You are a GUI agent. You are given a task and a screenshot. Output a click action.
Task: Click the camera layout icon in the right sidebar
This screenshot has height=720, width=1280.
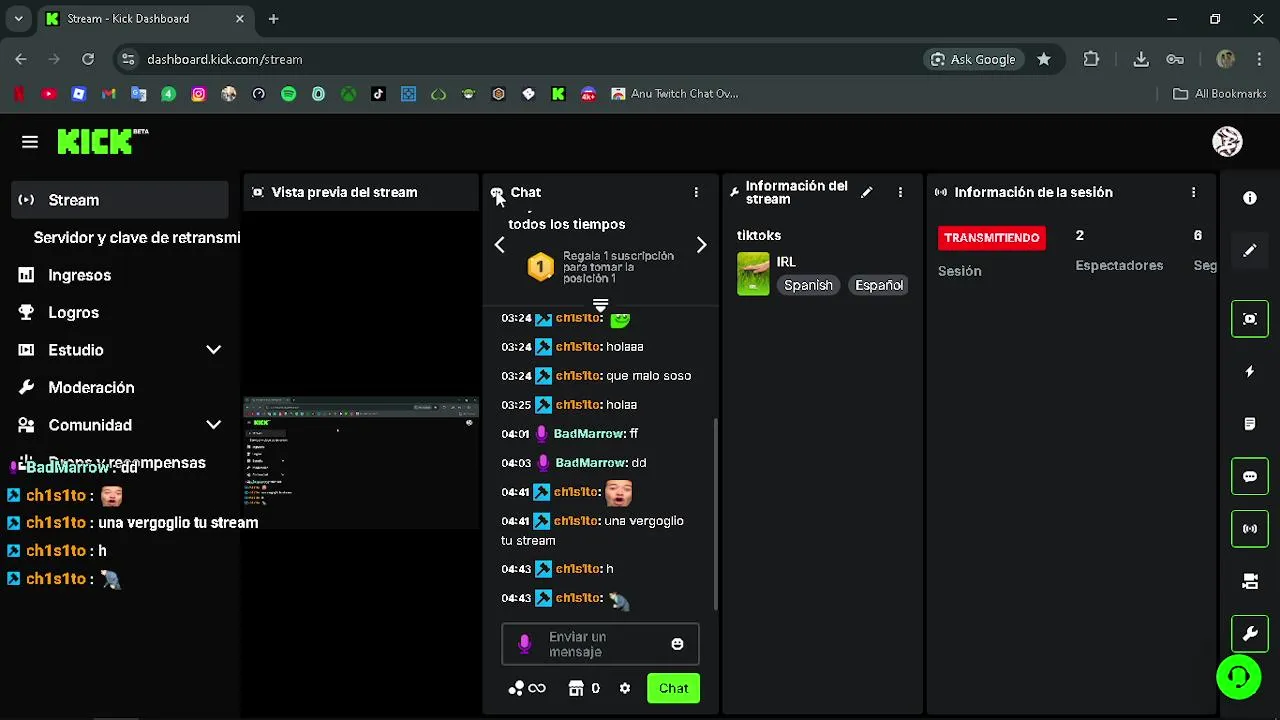pos(1250,582)
